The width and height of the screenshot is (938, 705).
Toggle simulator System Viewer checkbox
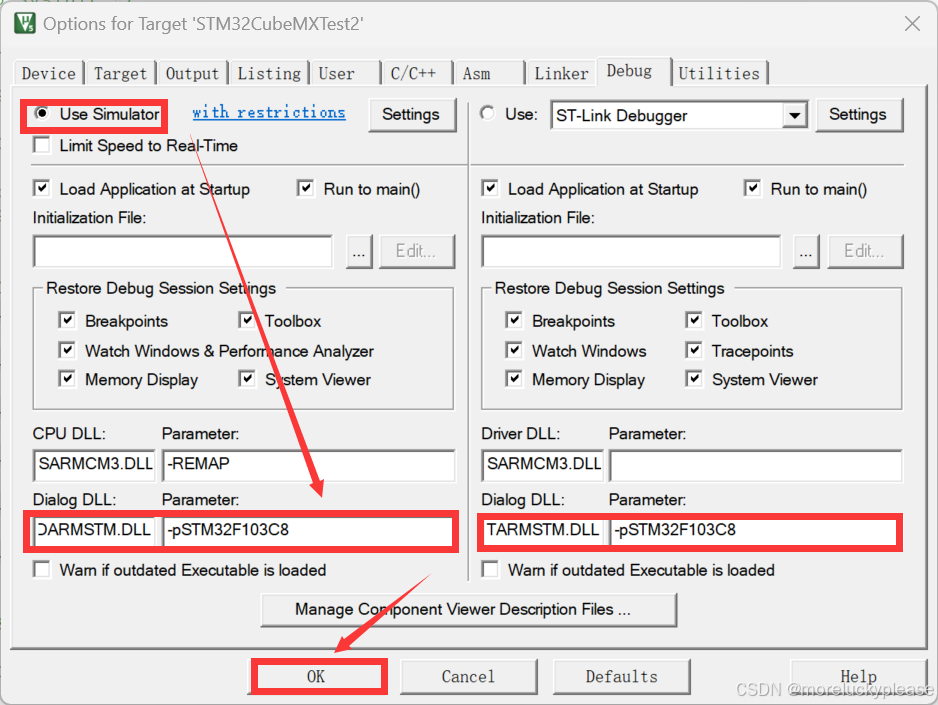pos(247,379)
